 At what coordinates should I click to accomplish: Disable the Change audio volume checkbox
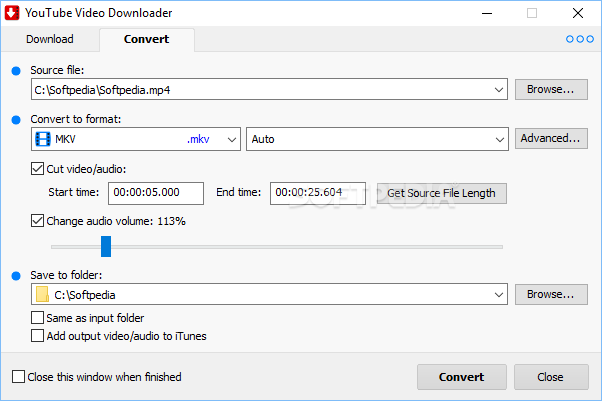point(37,220)
